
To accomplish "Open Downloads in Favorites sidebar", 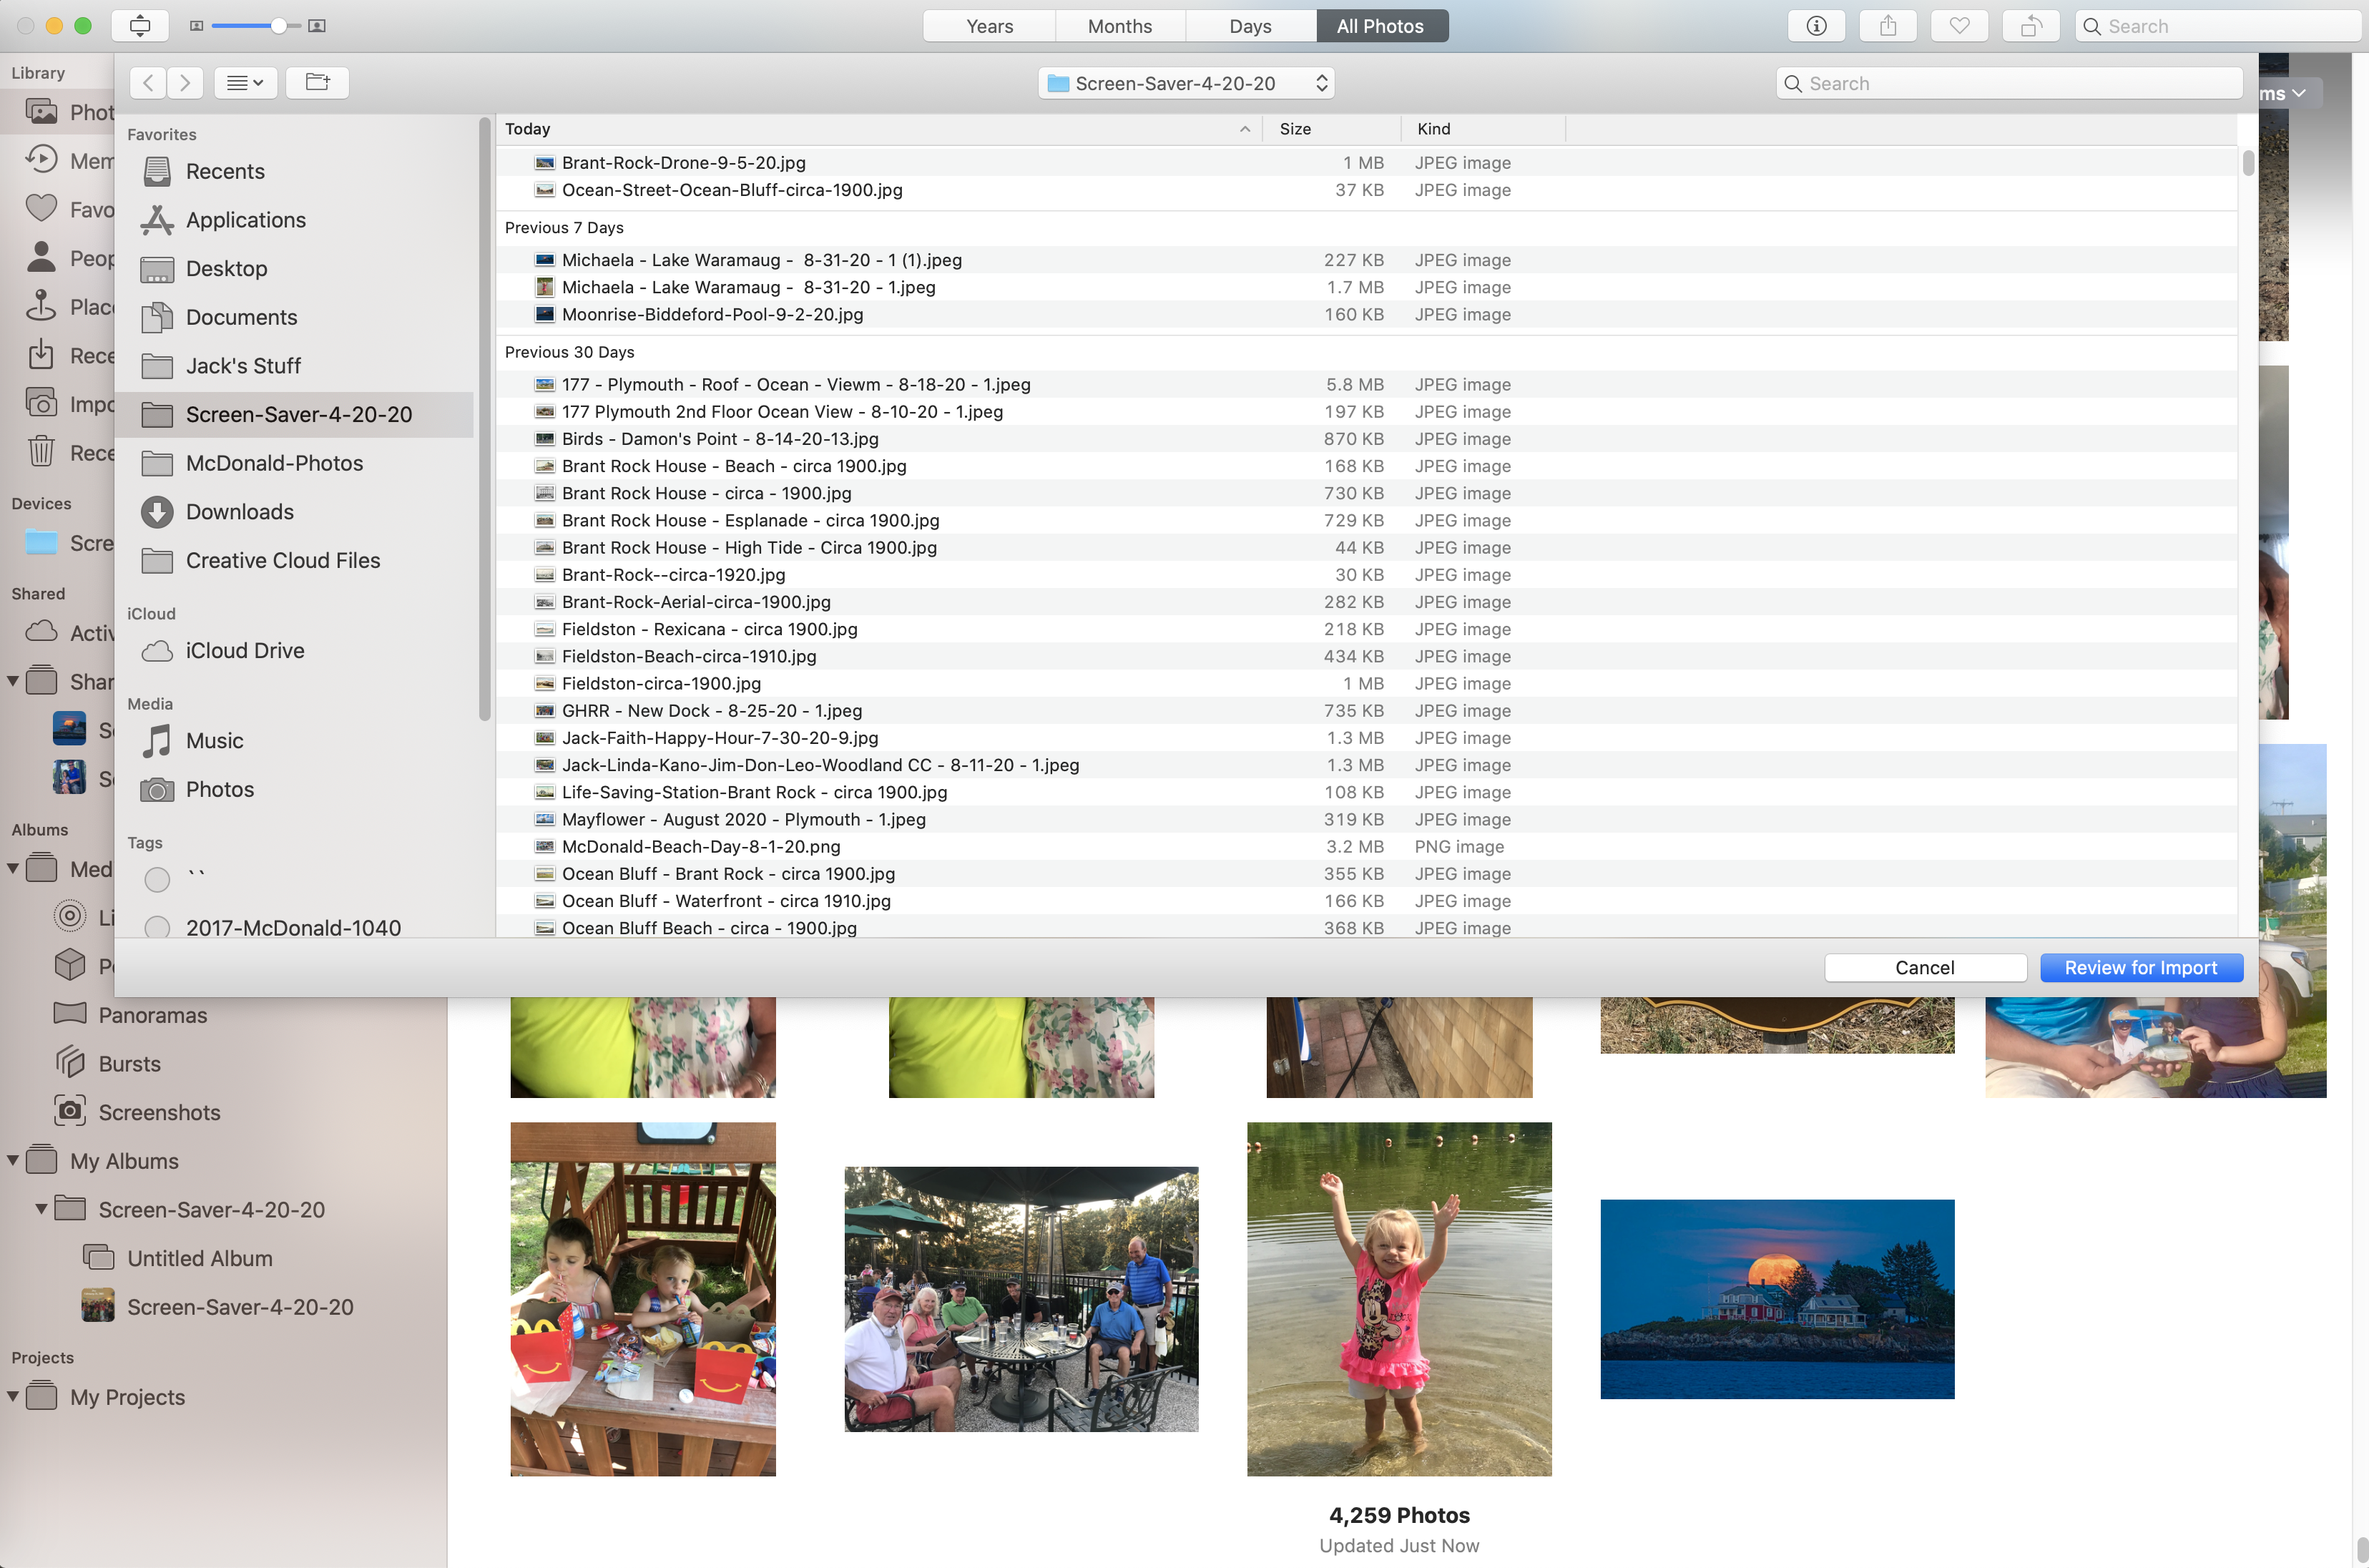I will click(239, 512).
